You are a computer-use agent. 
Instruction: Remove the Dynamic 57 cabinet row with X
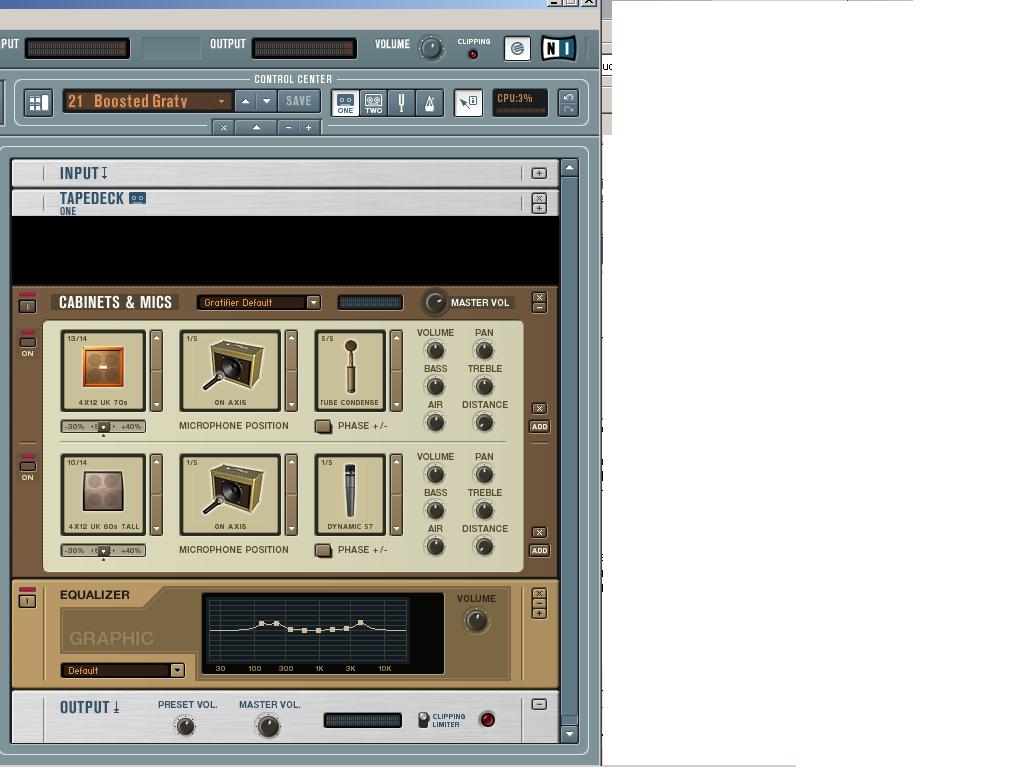[x=539, y=532]
